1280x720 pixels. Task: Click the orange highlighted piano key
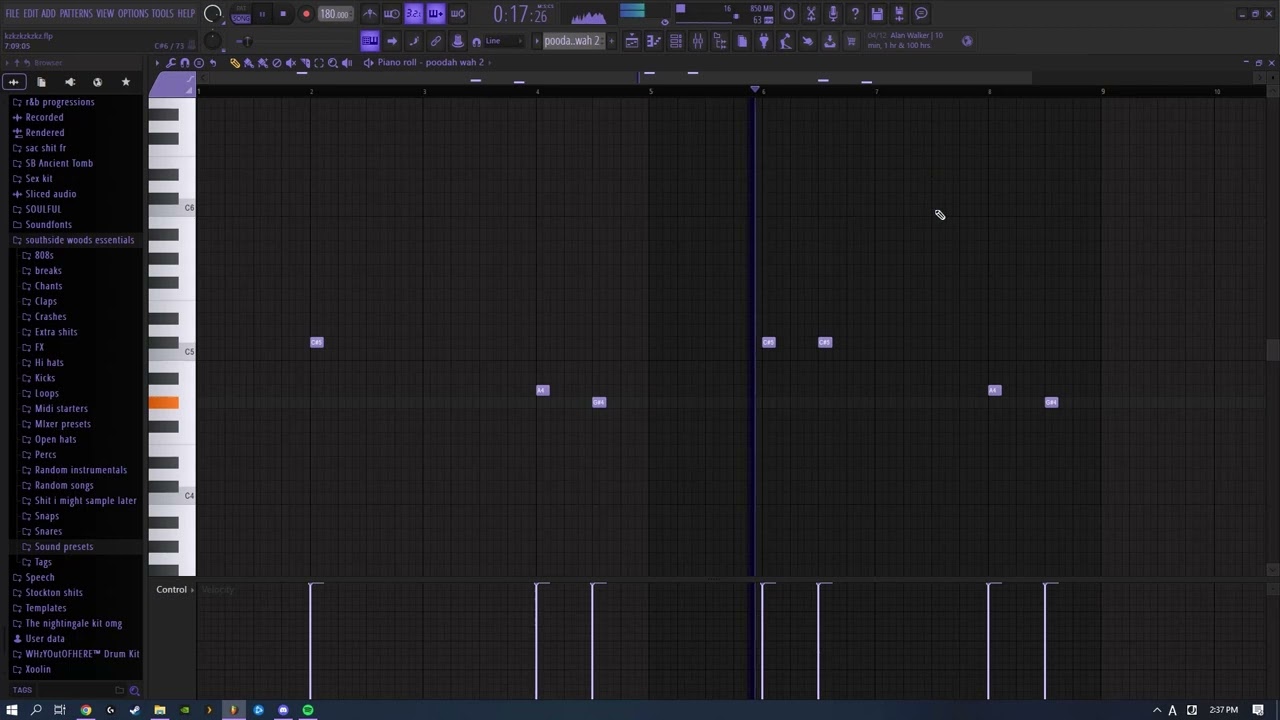164,403
